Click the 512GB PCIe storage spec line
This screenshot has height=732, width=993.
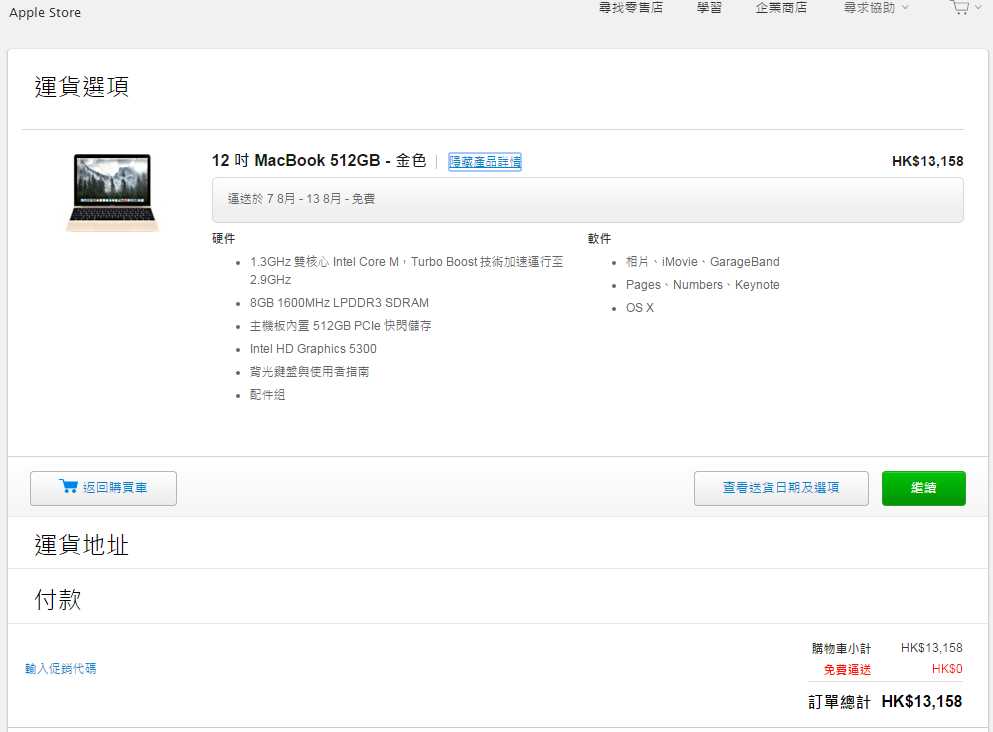pos(341,326)
